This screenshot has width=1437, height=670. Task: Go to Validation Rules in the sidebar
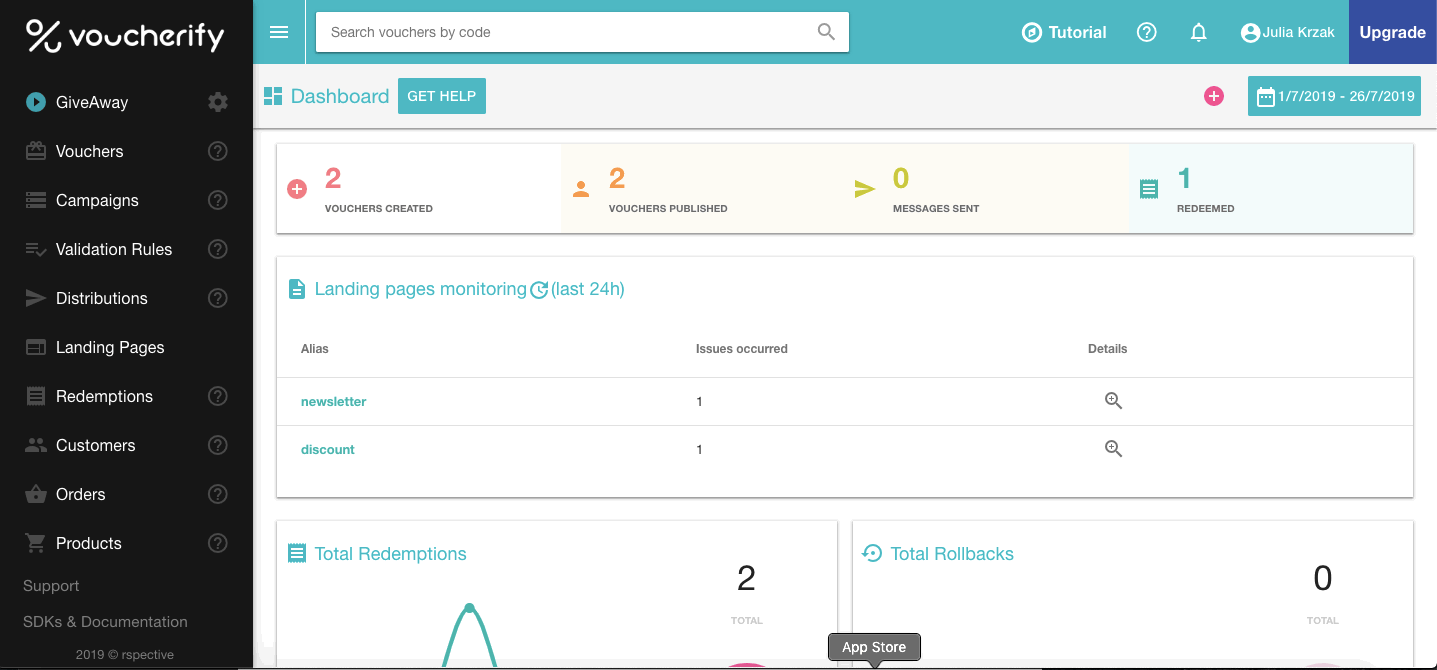coord(114,249)
